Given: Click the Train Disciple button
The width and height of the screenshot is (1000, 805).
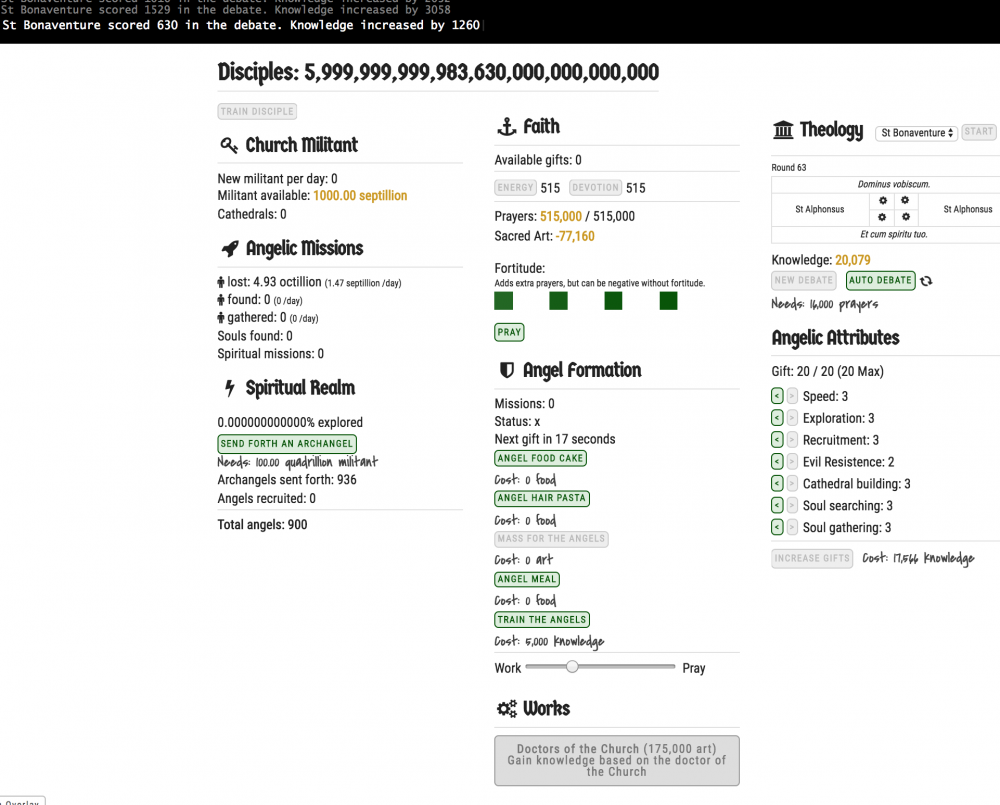Looking at the screenshot, I should click(x=257, y=112).
